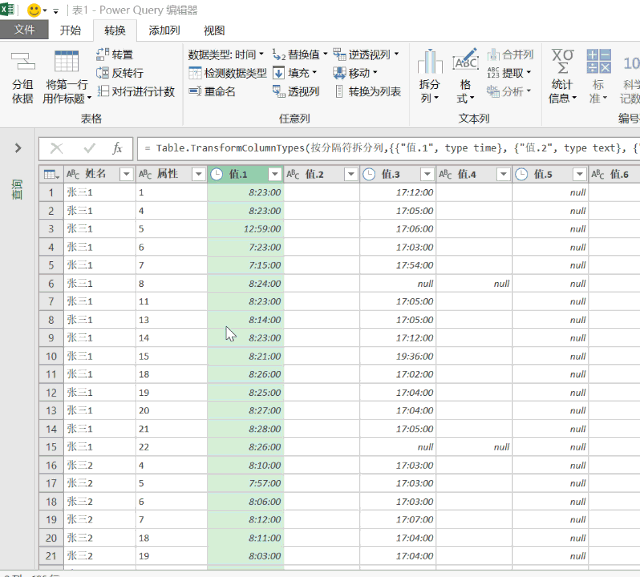This screenshot has height=577, width=640.
Task: Open 姓名 column filter dropdown
Action: point(126,174)
